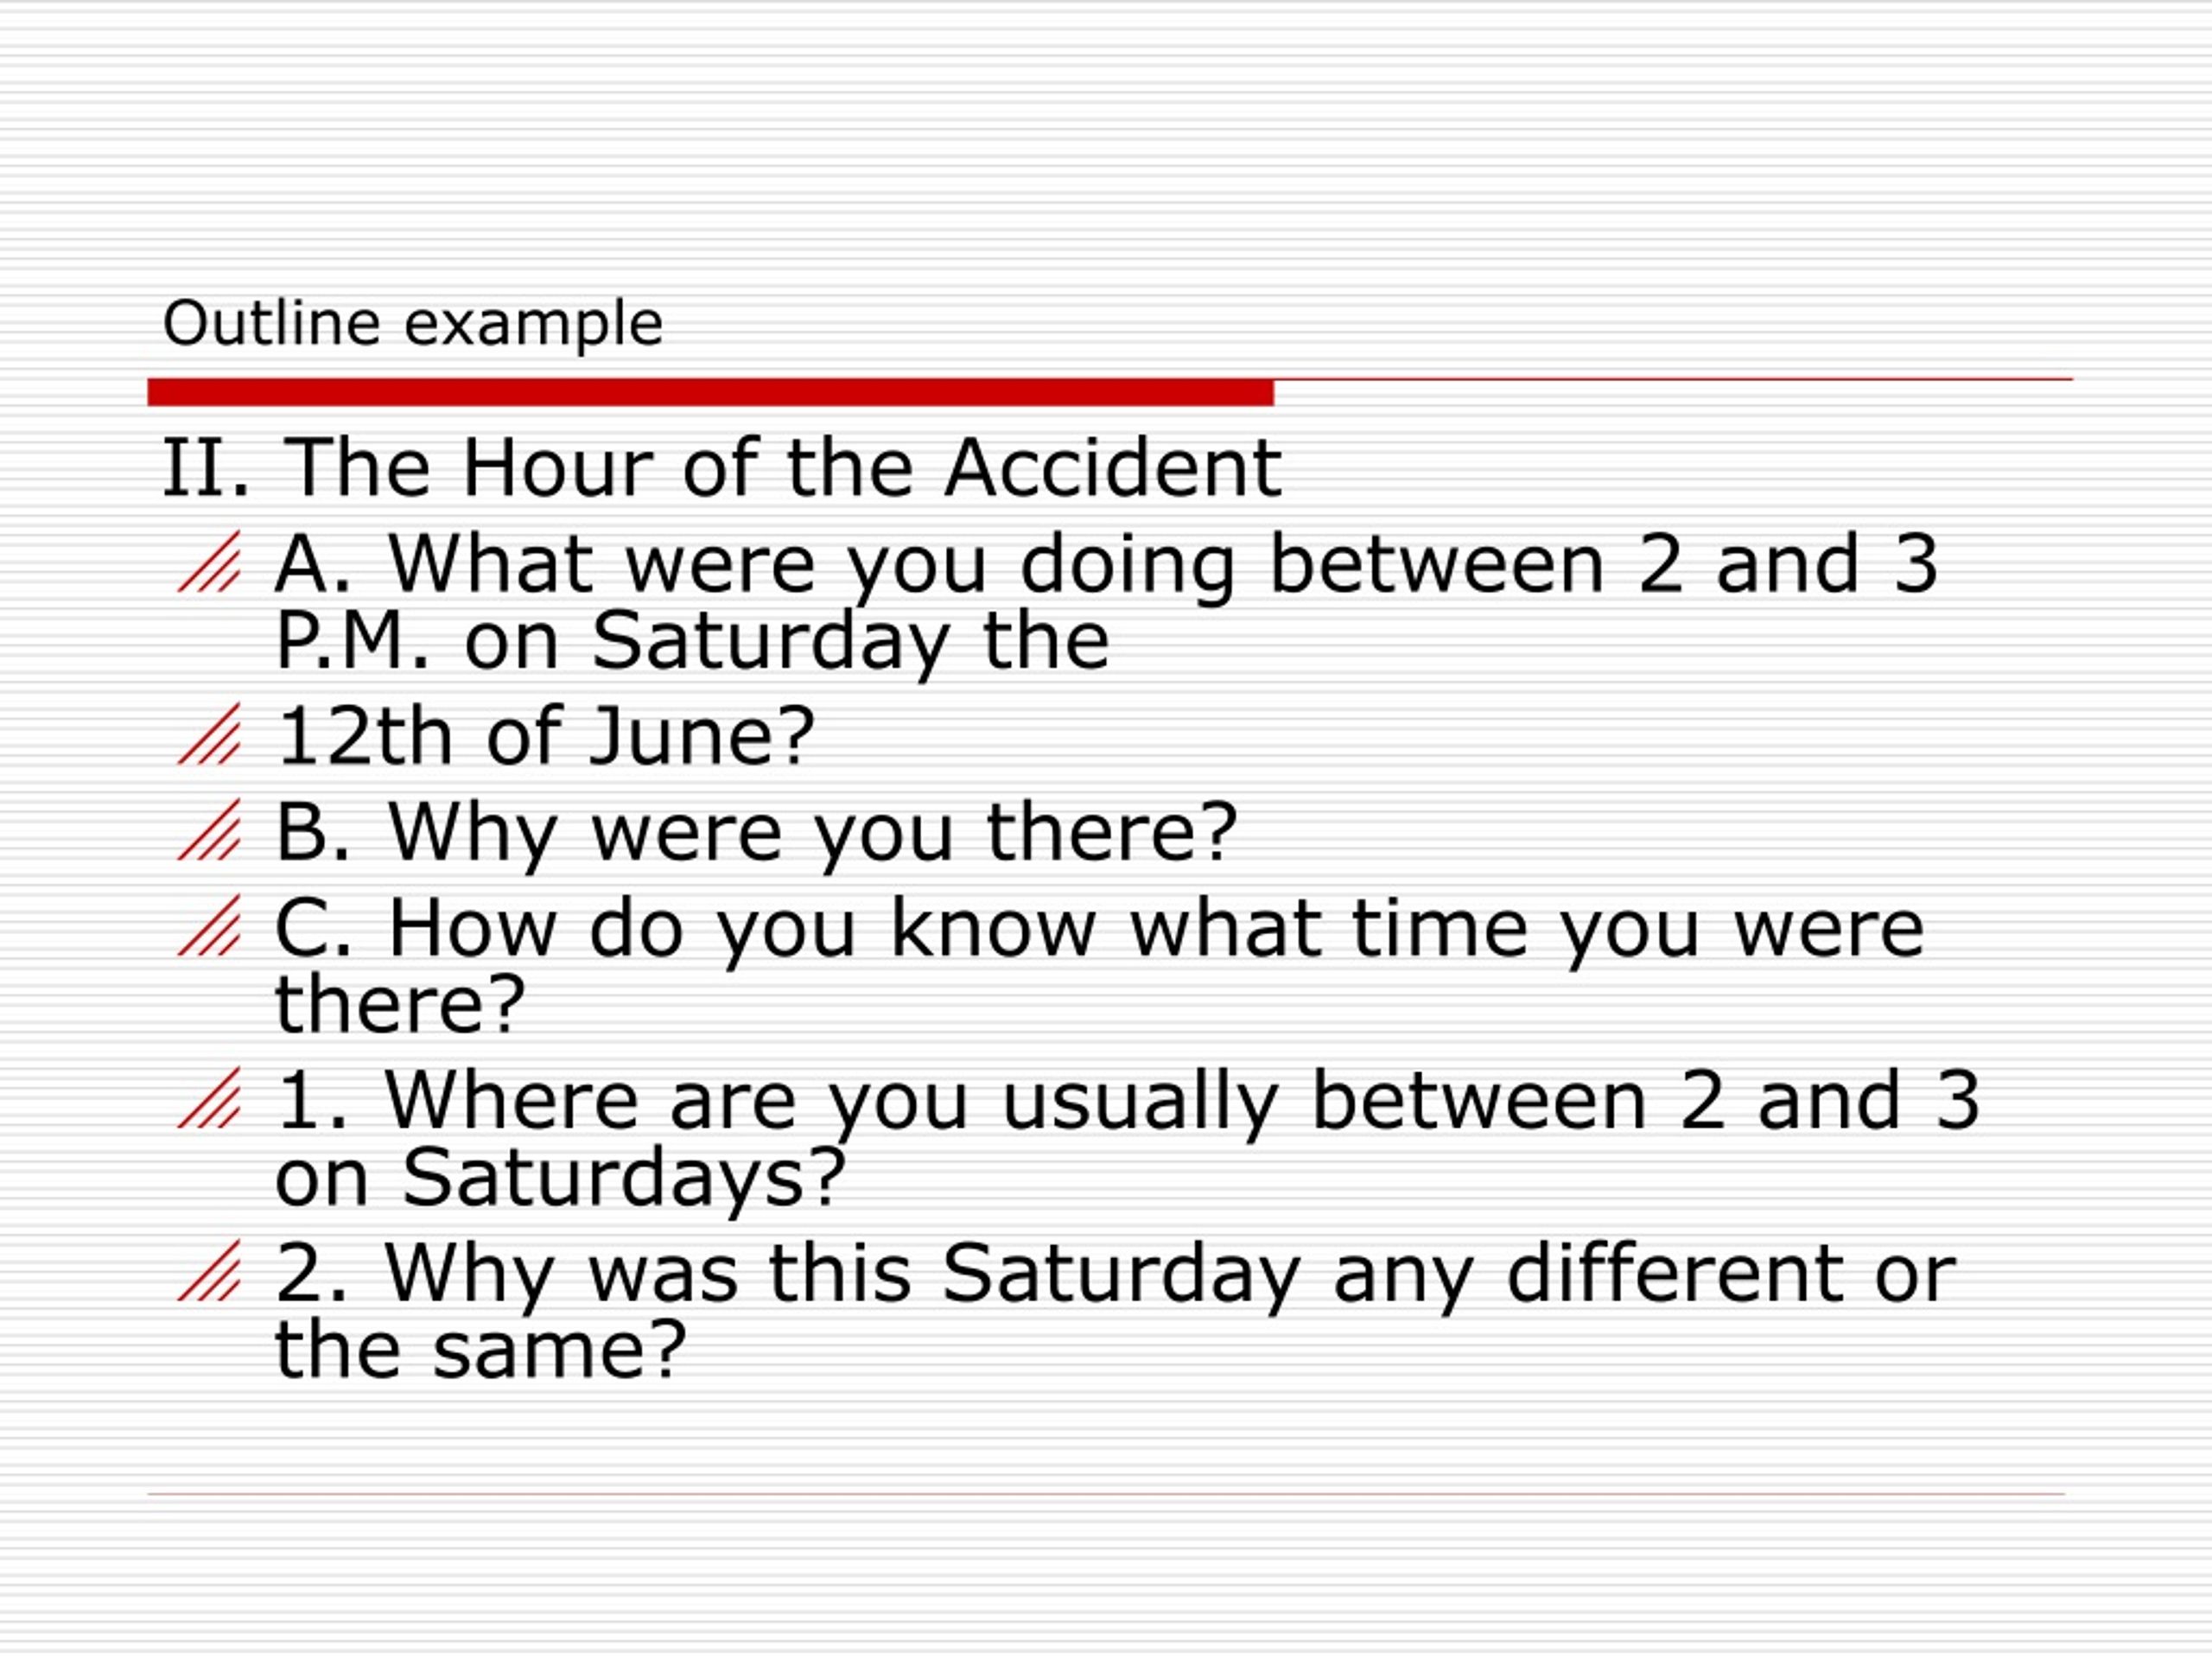
Task: Click the bullet icon beside "A. What were you doing"
Action: point(209,561)
